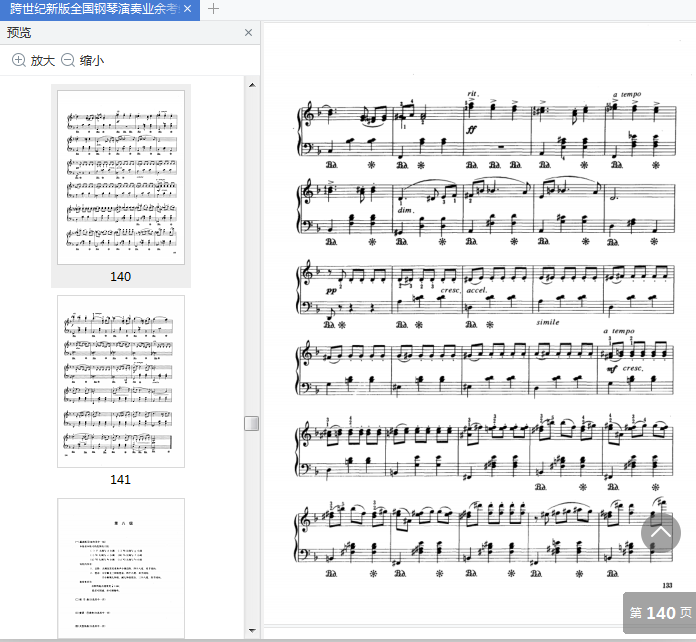Click the 放大 label
This screenshot has width=696, height=642.
click(43, 60)
